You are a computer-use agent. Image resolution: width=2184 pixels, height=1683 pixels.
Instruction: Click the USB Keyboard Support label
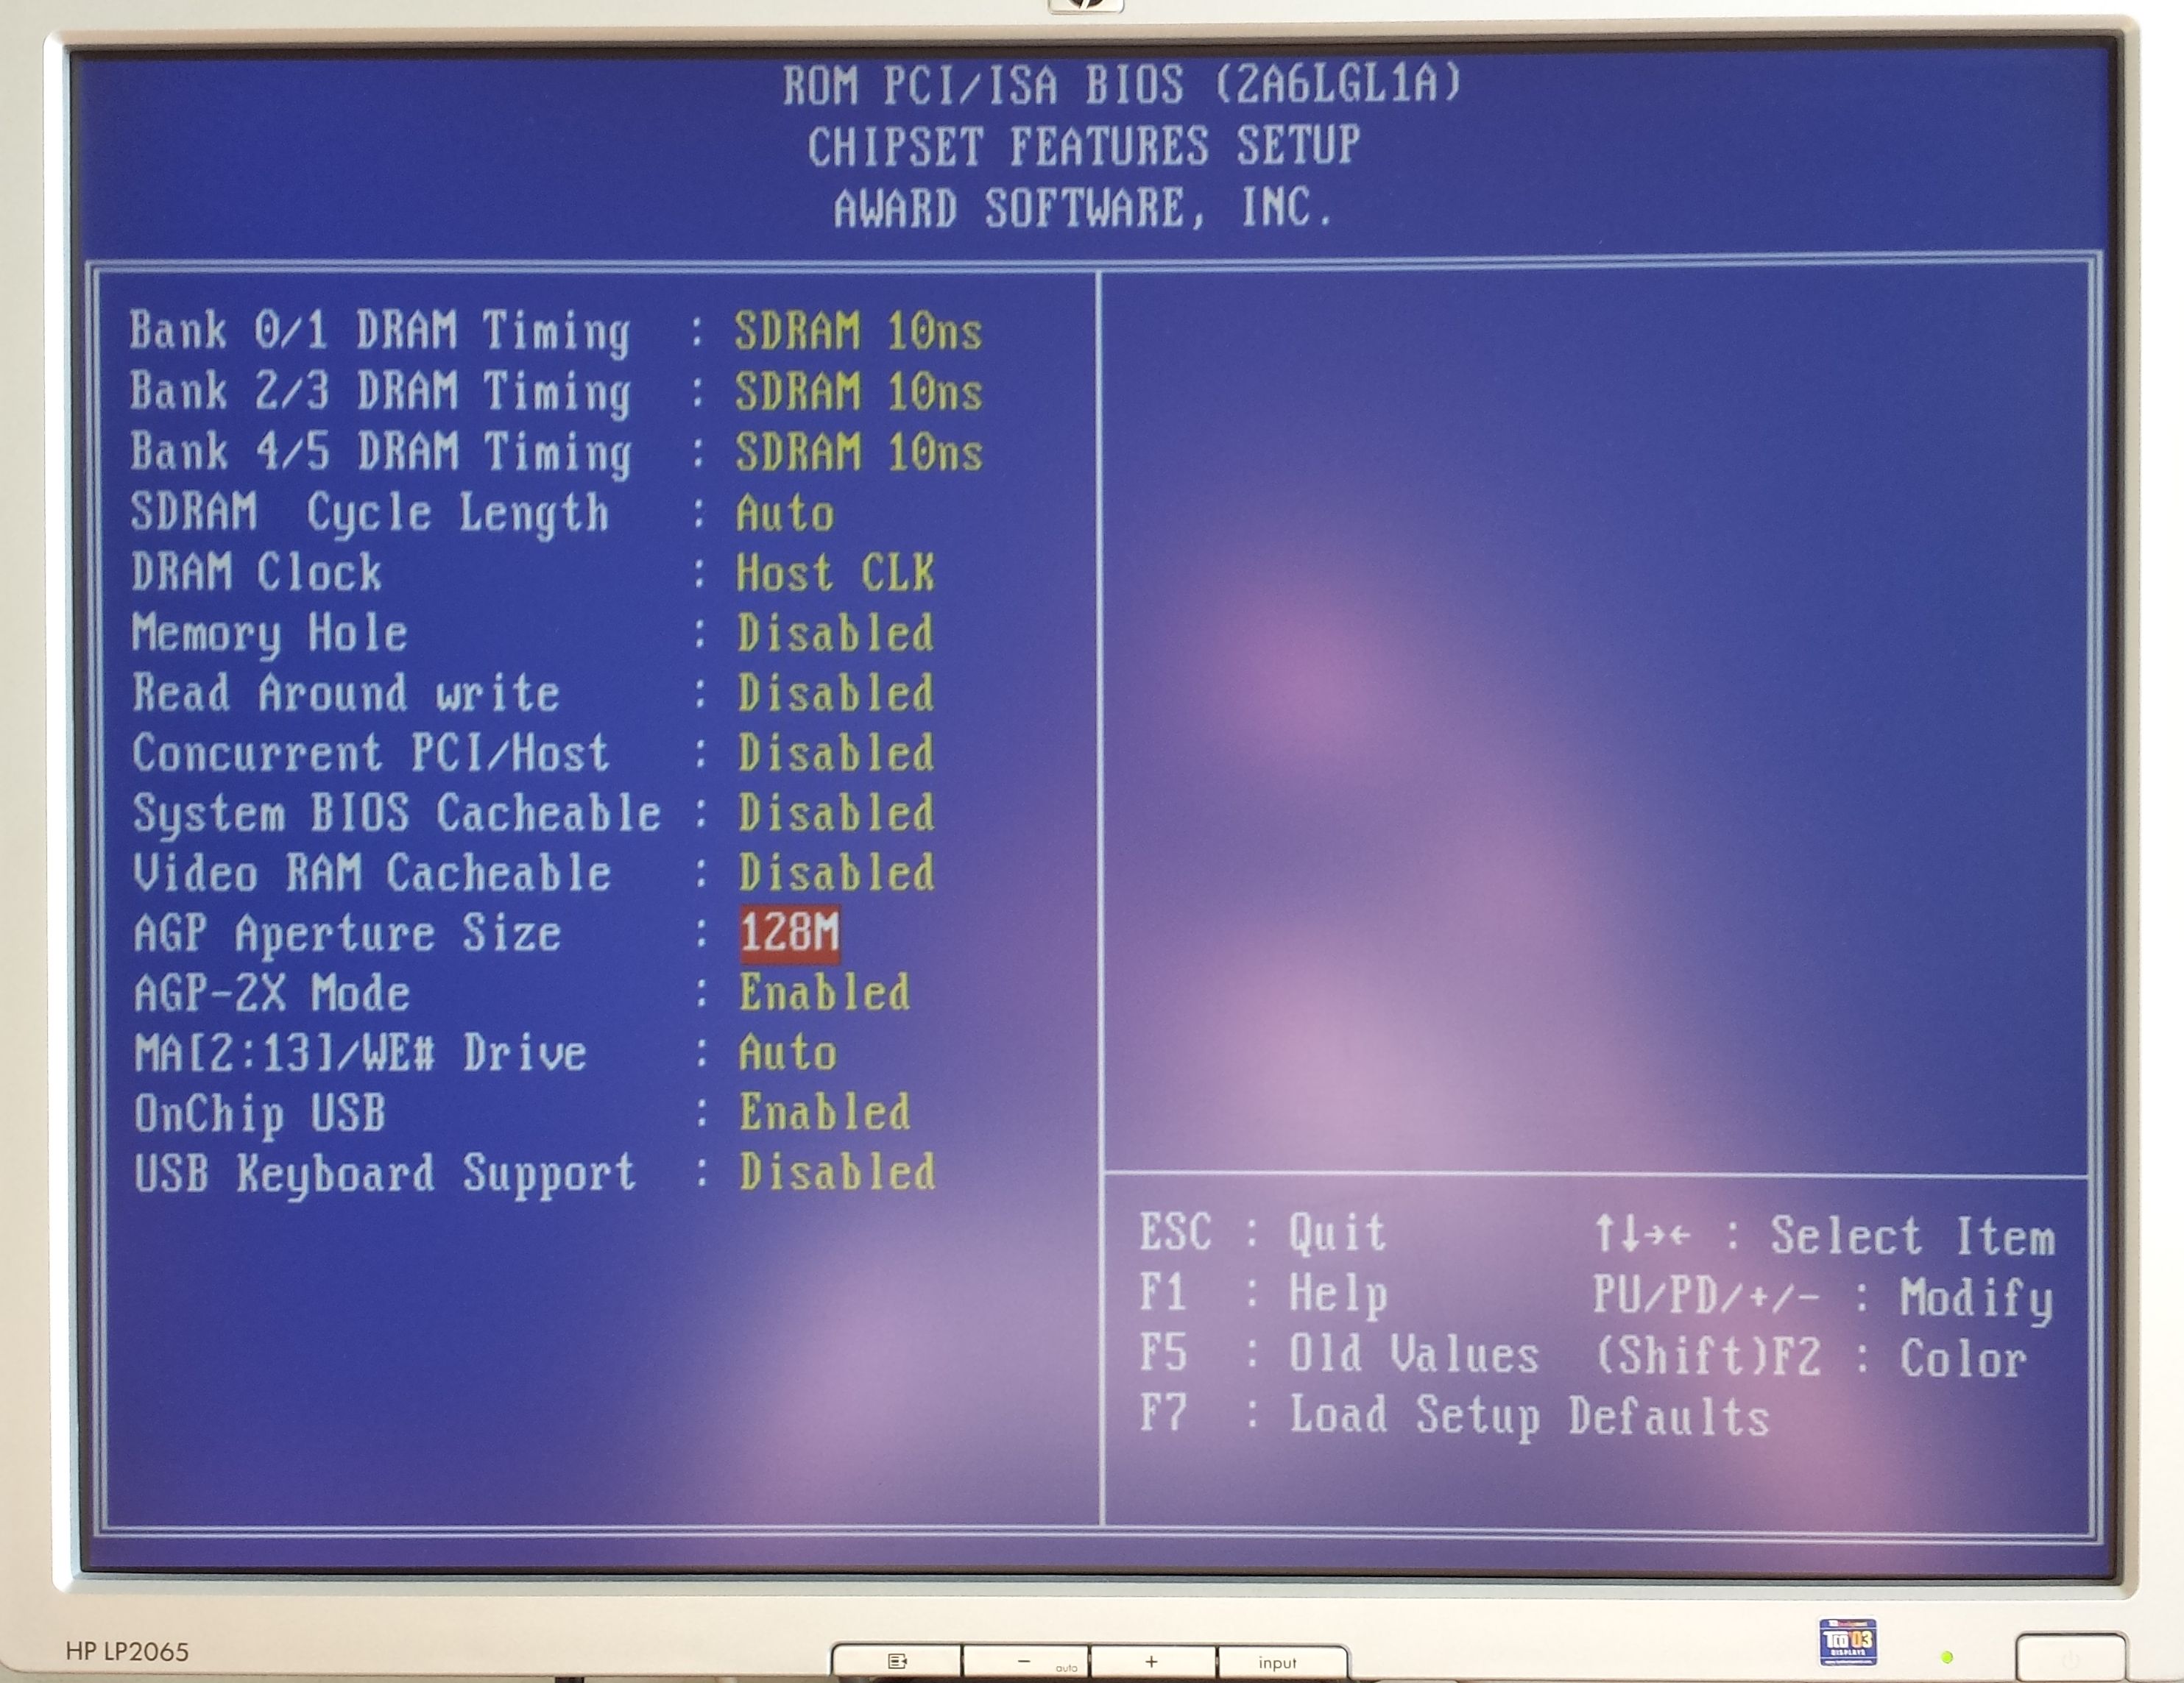[x=385, y=1174]
